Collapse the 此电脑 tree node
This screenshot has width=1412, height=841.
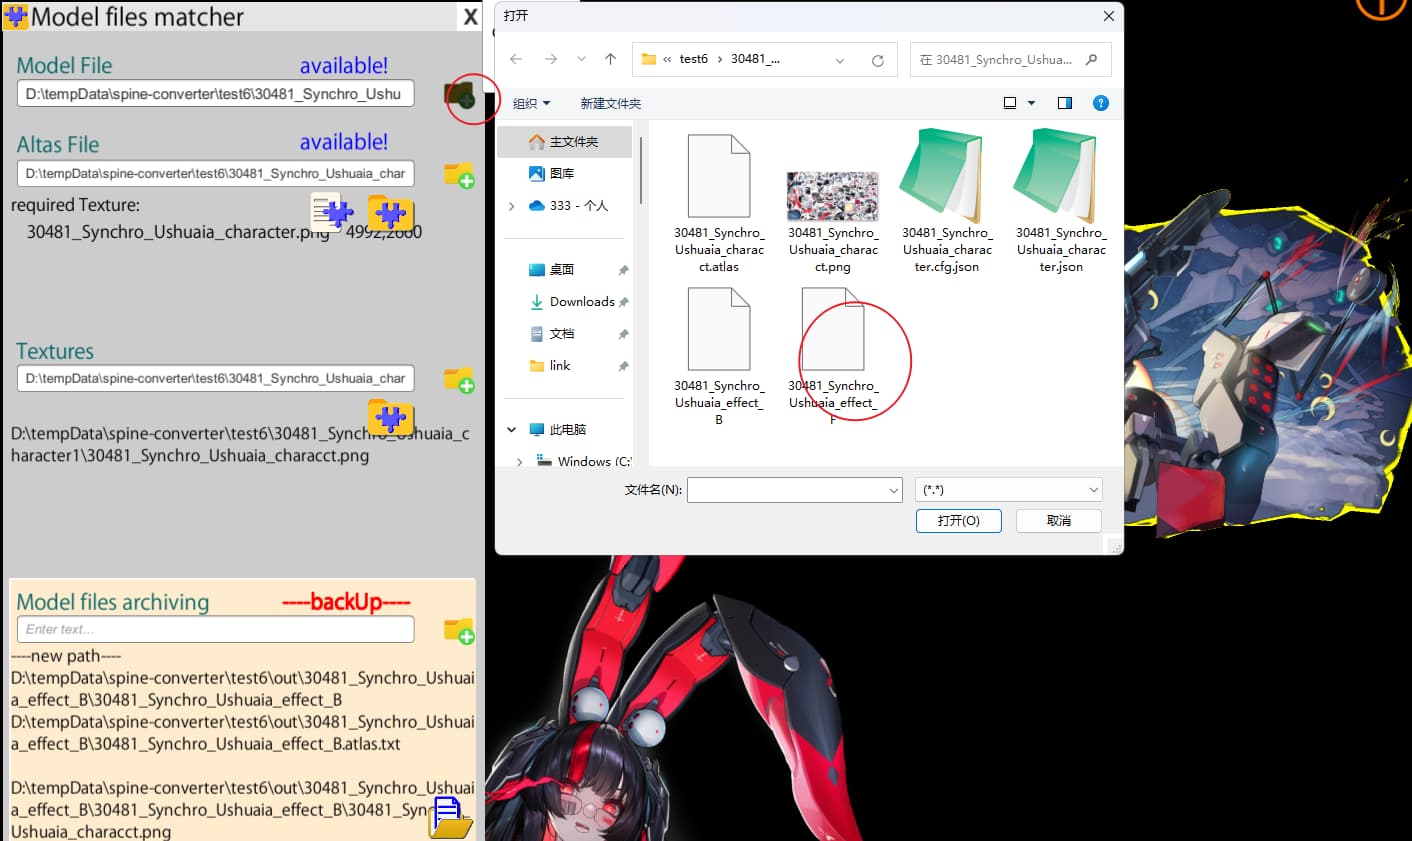pyautogui.click(x=511, y=430)
